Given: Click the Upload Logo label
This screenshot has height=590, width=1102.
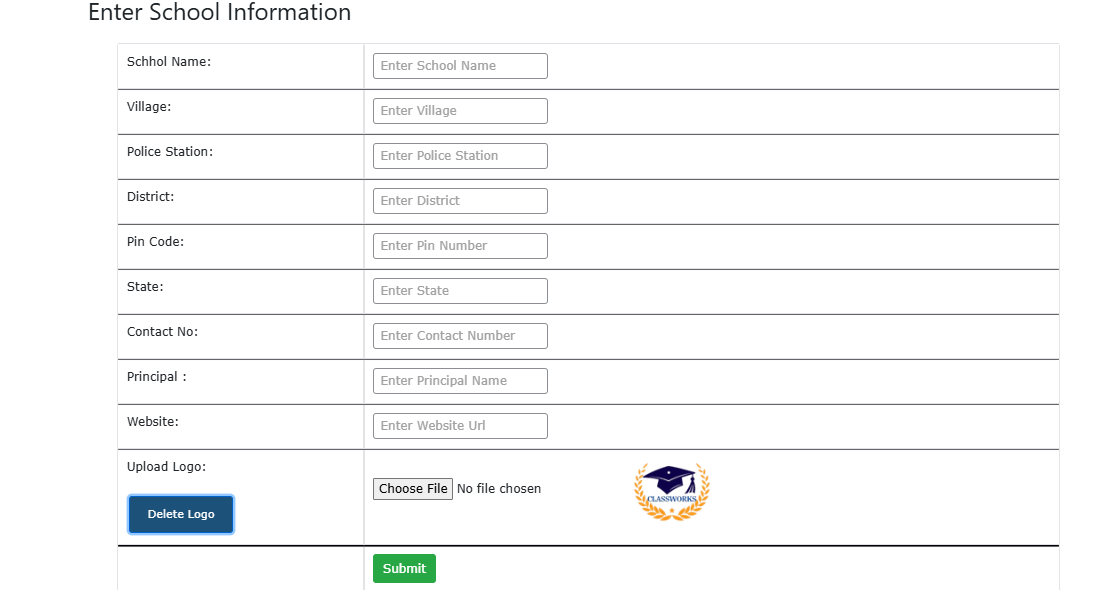Looking at the screenshot, I should [167, 467].
